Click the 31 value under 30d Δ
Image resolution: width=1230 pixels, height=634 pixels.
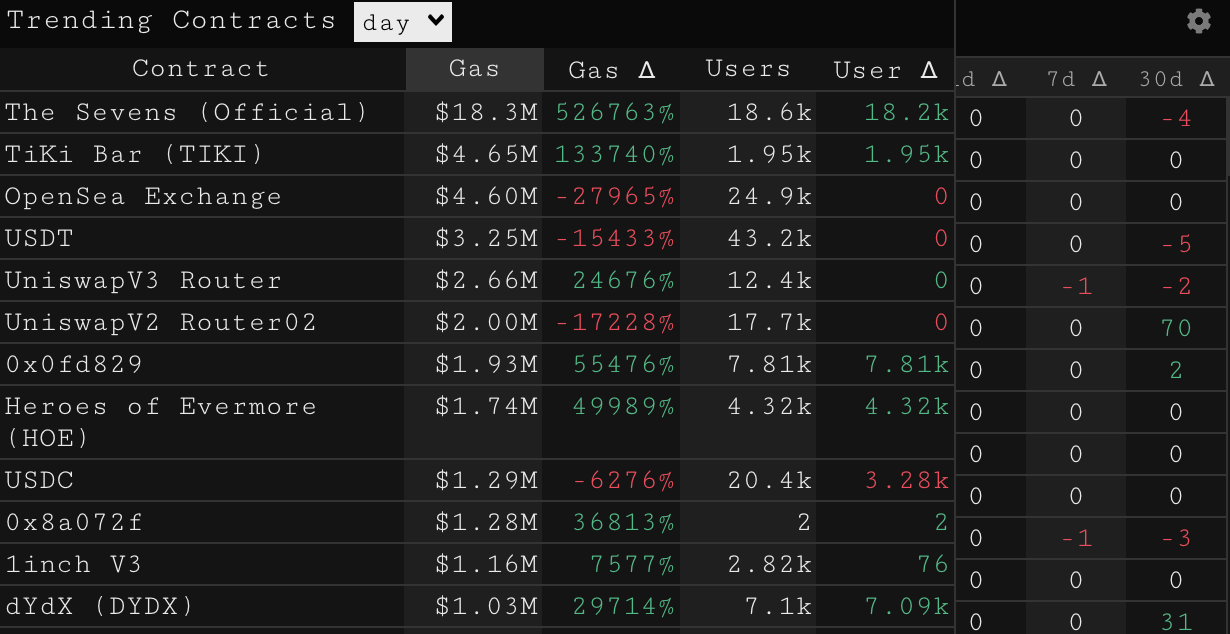click(1177, 622)
